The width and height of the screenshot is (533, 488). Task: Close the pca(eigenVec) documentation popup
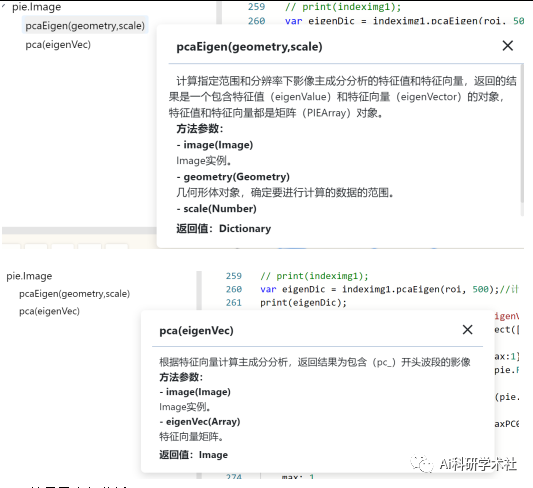467,329
